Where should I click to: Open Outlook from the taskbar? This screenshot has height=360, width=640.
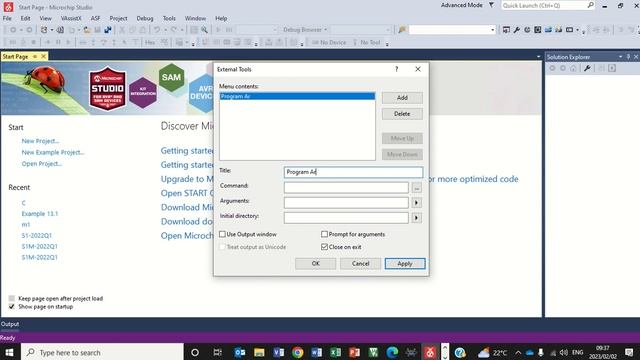coord(240,352)
